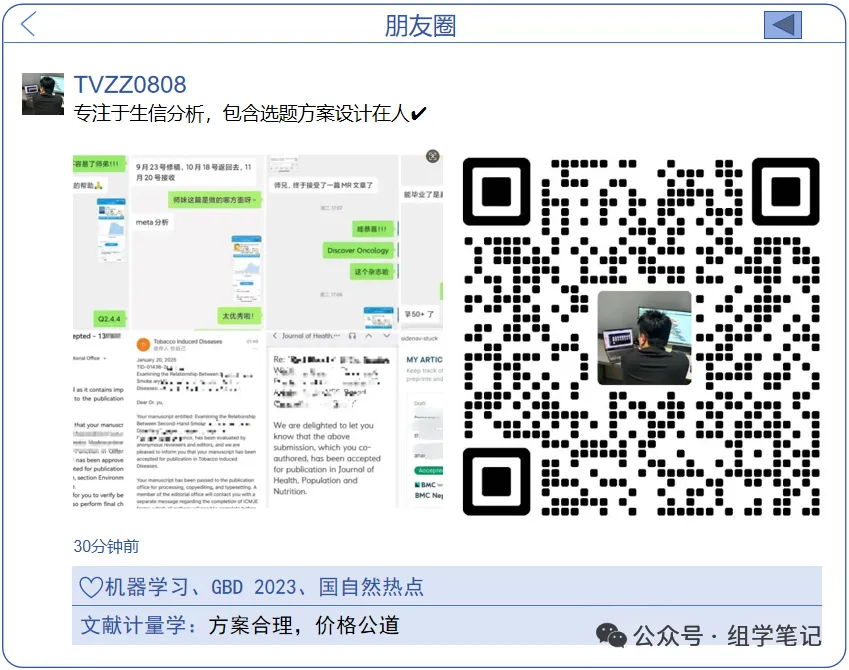Click the WeChat logo icon at bottom
Image resolution: width=849 pixels, height=670 pixels.
click(611, 635)
